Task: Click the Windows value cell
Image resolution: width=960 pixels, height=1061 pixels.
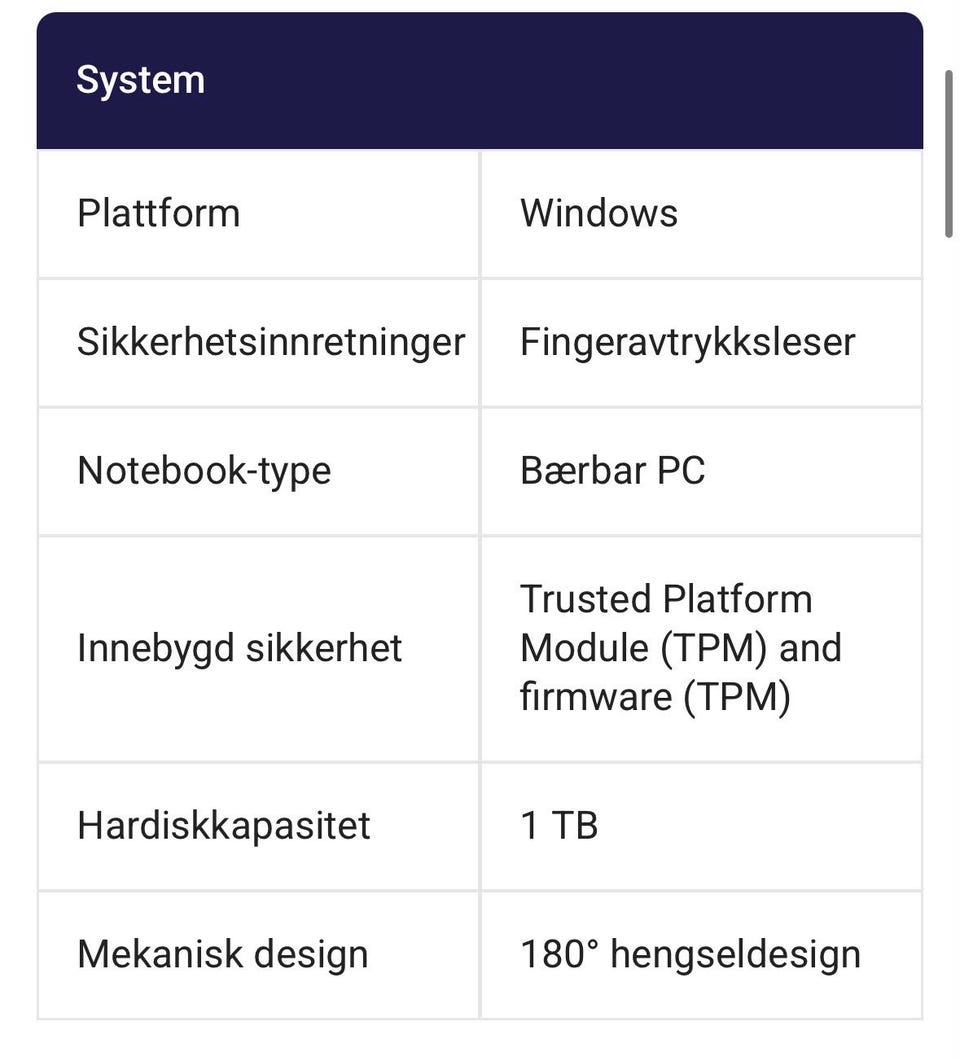Action: (701, 214)
